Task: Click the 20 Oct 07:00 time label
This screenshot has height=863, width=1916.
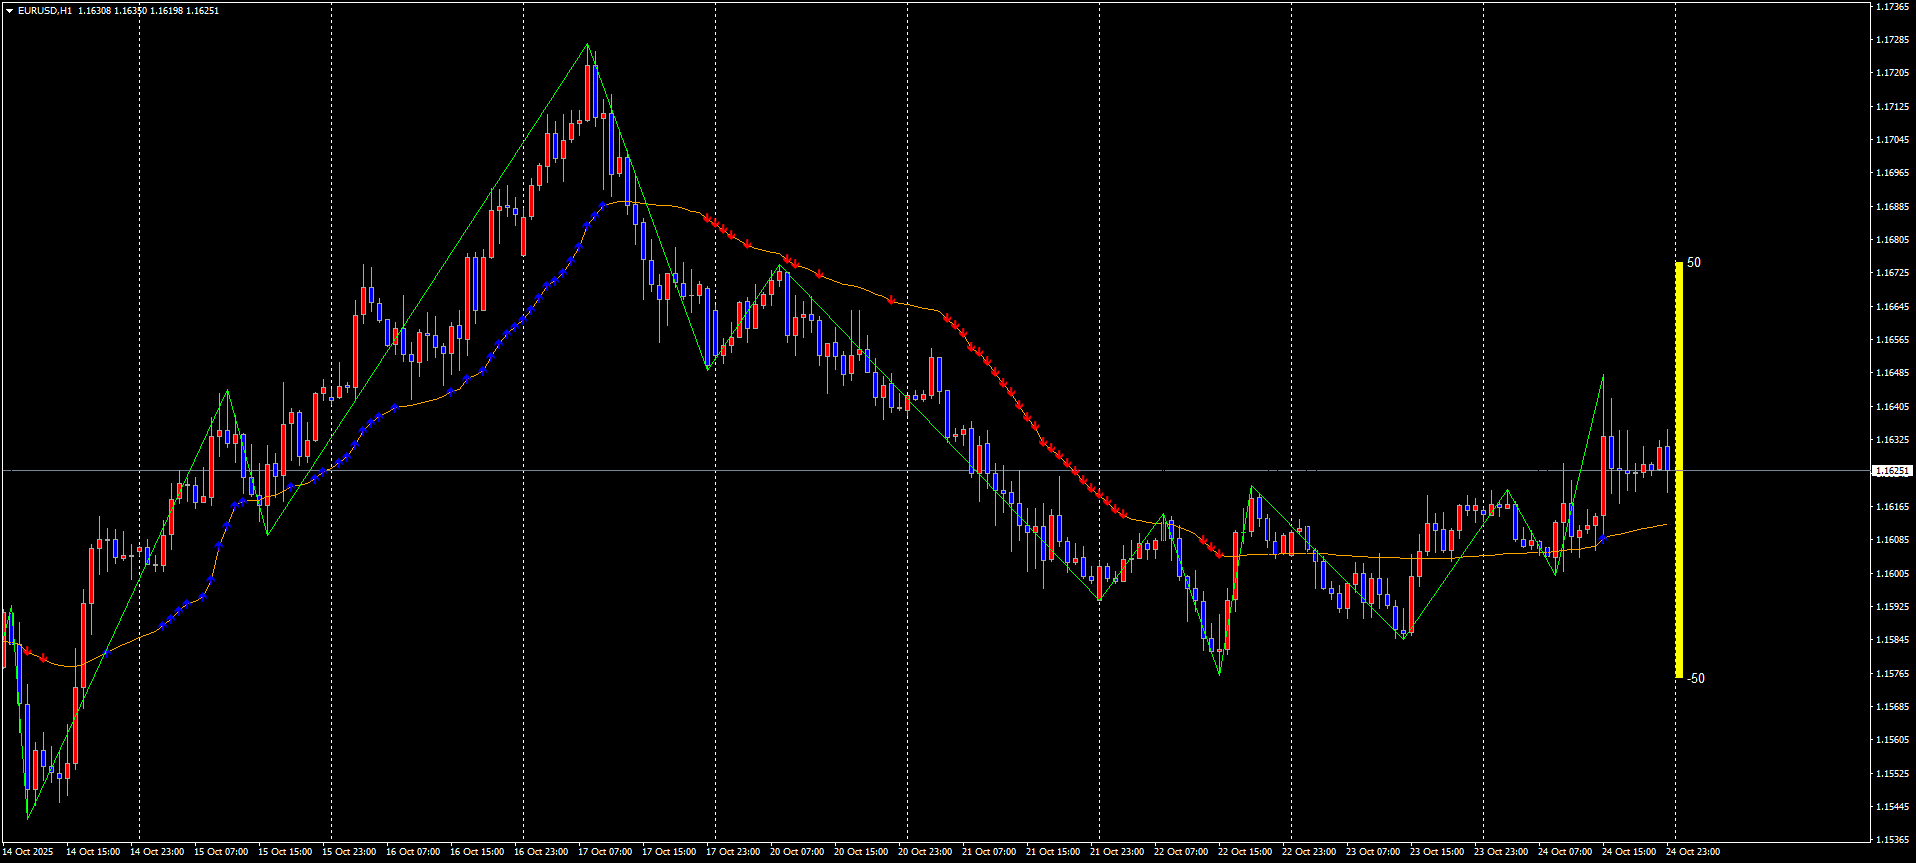Action: point(797,852)
